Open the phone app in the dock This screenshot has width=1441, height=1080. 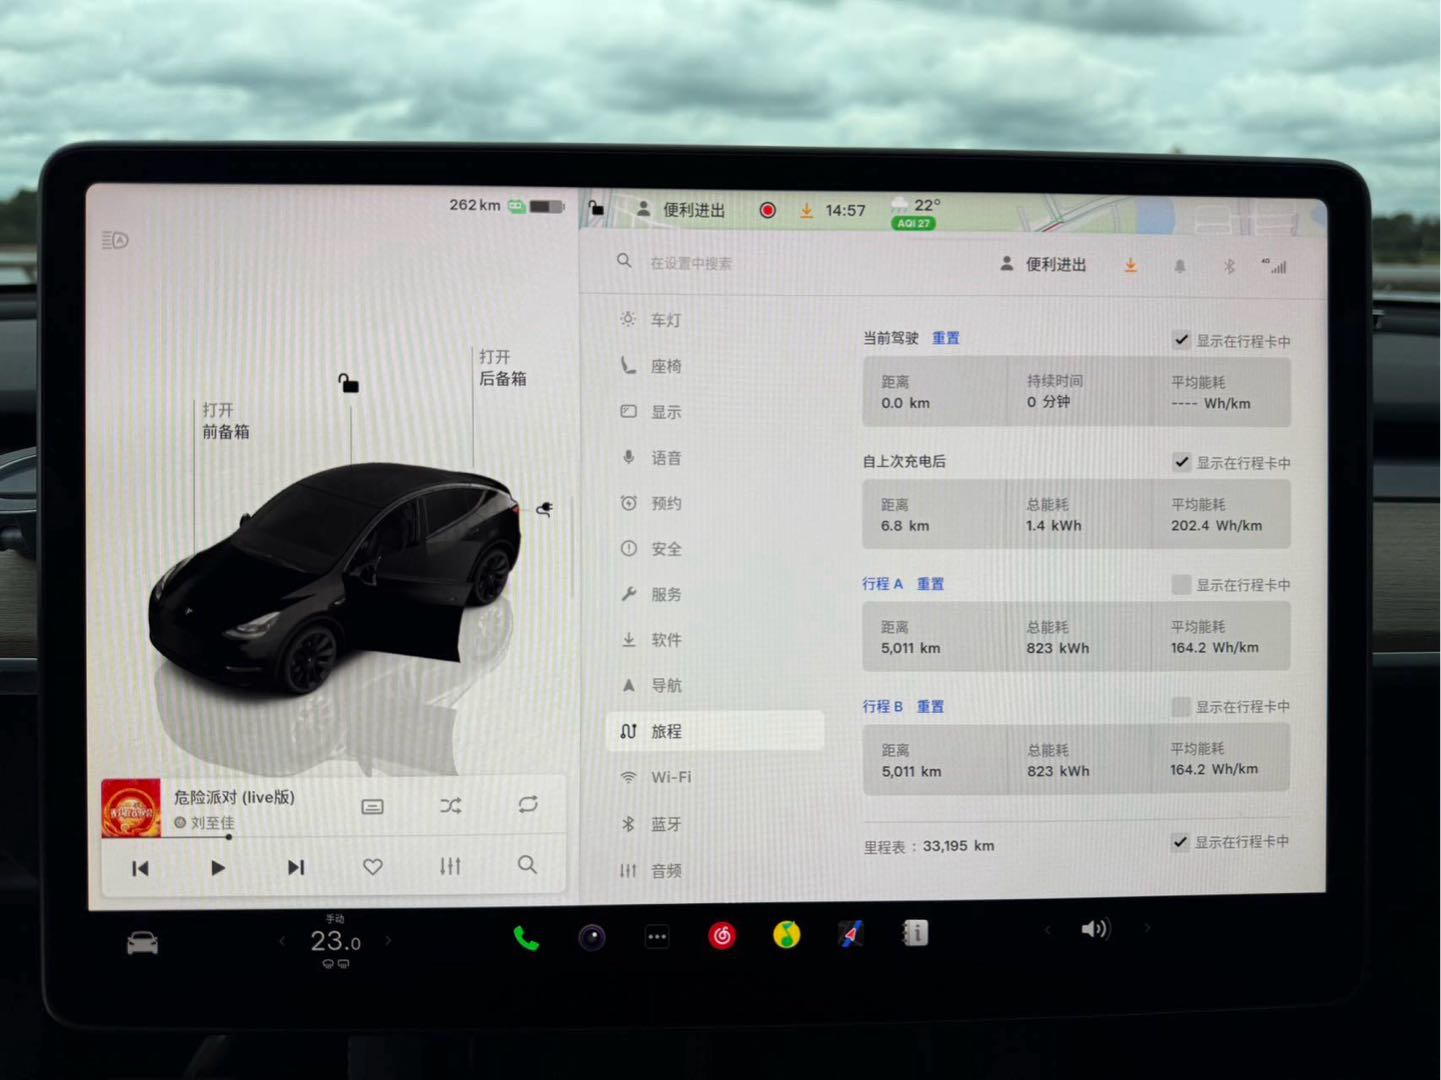pos(526,938)
